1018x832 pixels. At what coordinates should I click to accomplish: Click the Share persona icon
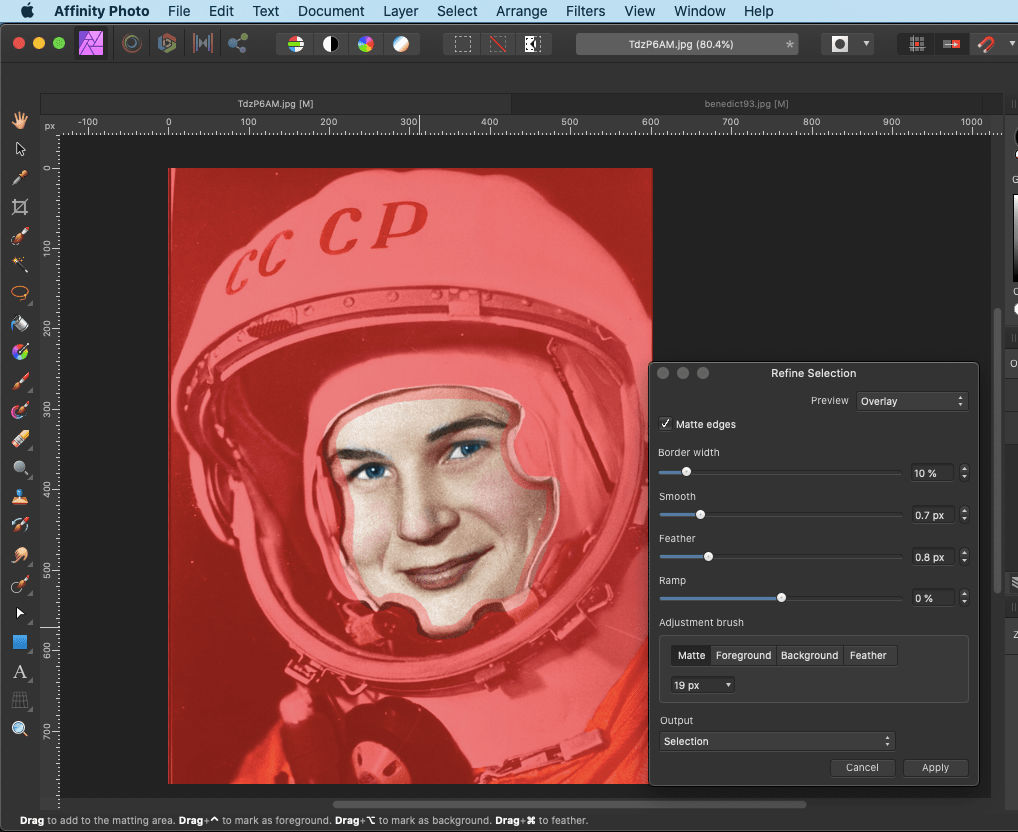pos(238,44)
